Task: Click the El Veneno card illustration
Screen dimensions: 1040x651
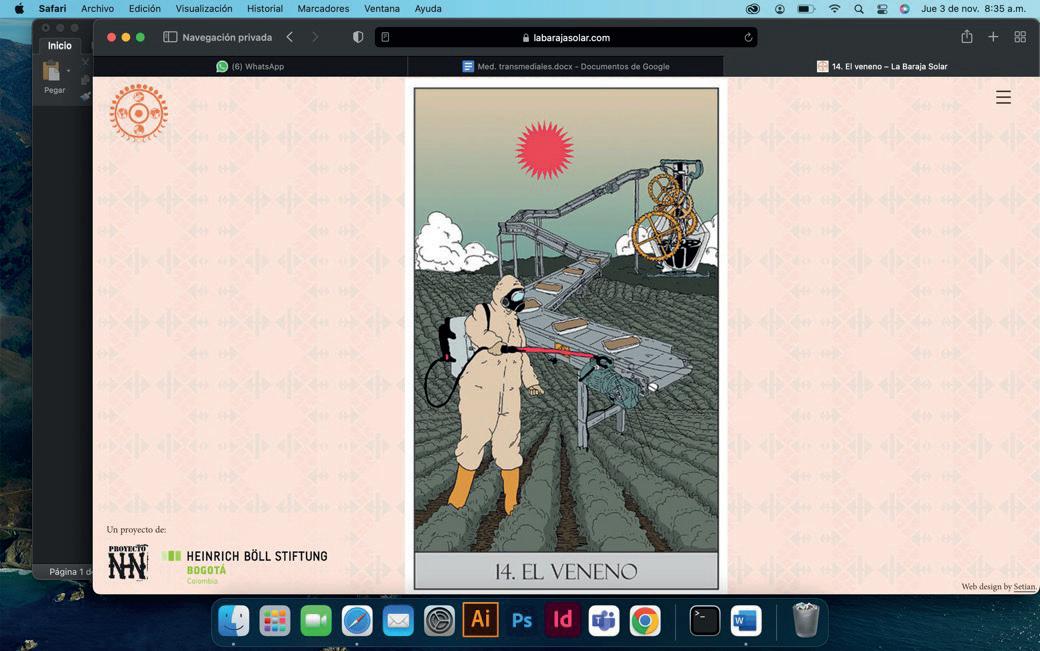Action: point(566,320)
